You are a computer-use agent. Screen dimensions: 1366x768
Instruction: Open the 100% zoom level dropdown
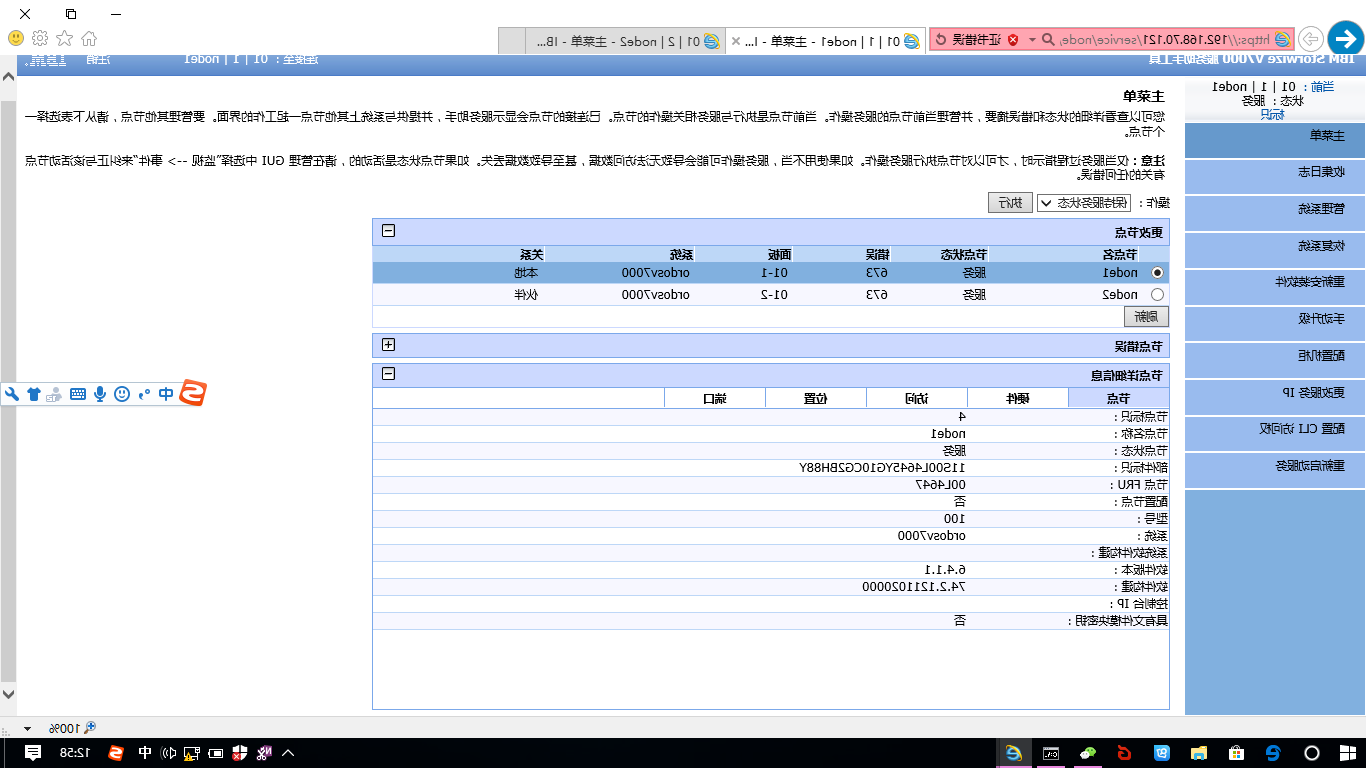pos(27,728)
